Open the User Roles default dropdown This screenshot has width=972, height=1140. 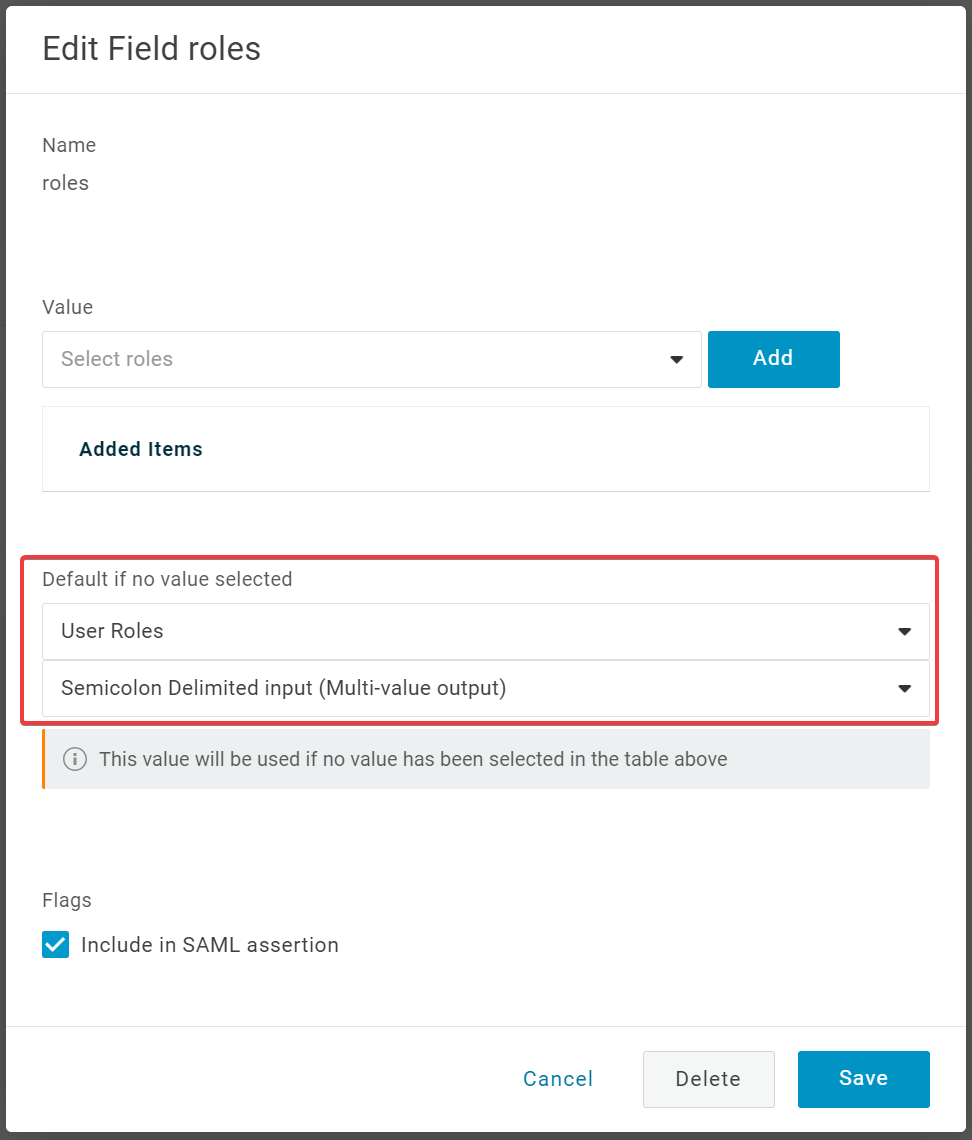(470, 632)
